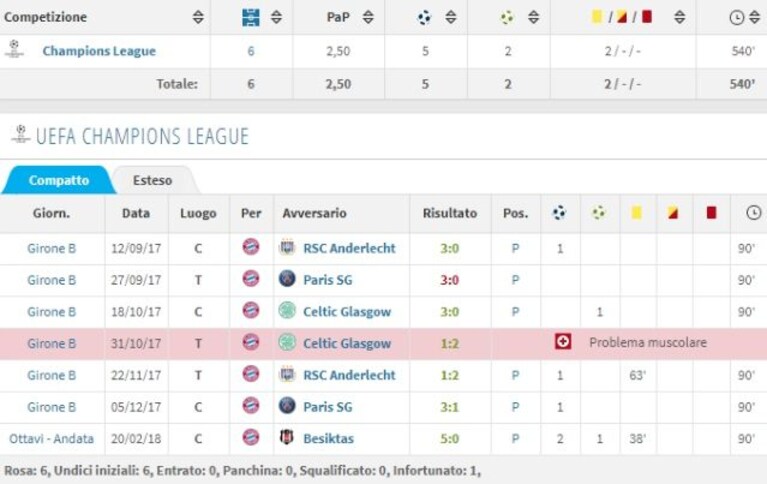Screen dimensions: 767x484
Task: Sort by the PaP column arrows
Action: (x=368, y=17)
